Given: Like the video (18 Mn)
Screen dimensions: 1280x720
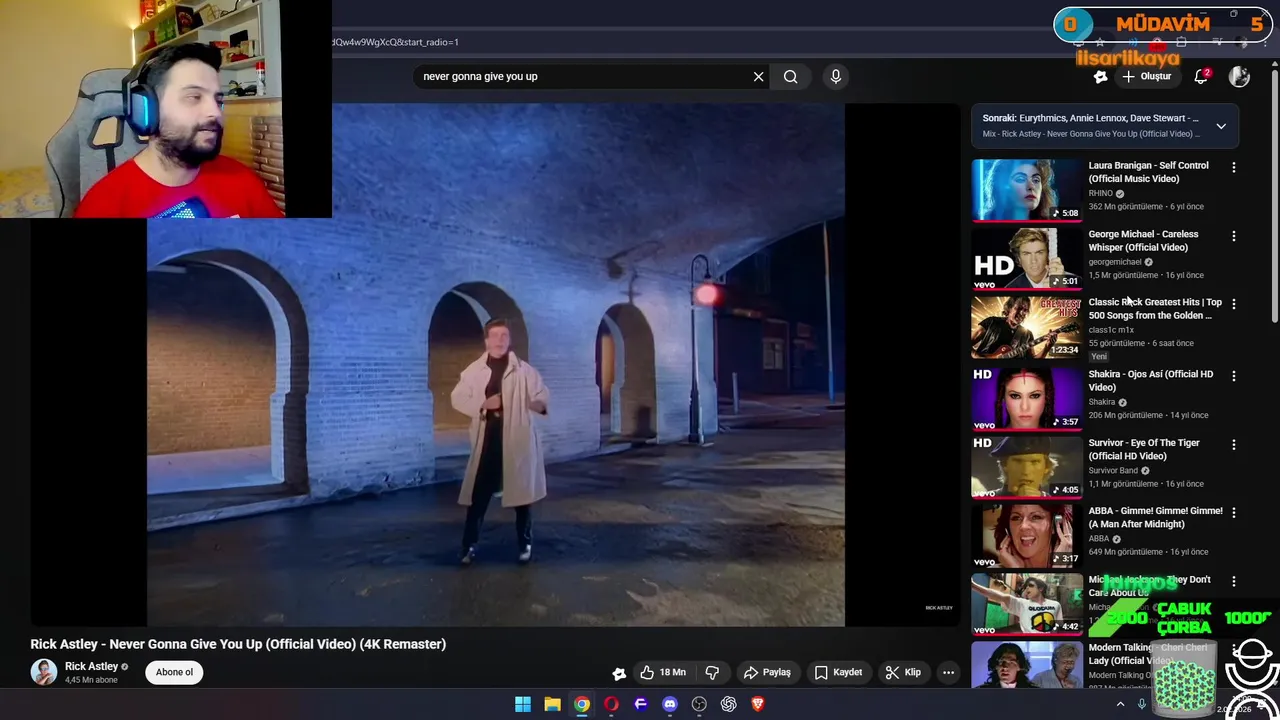Looking at the screenshot, I should [x=664, y=672].
